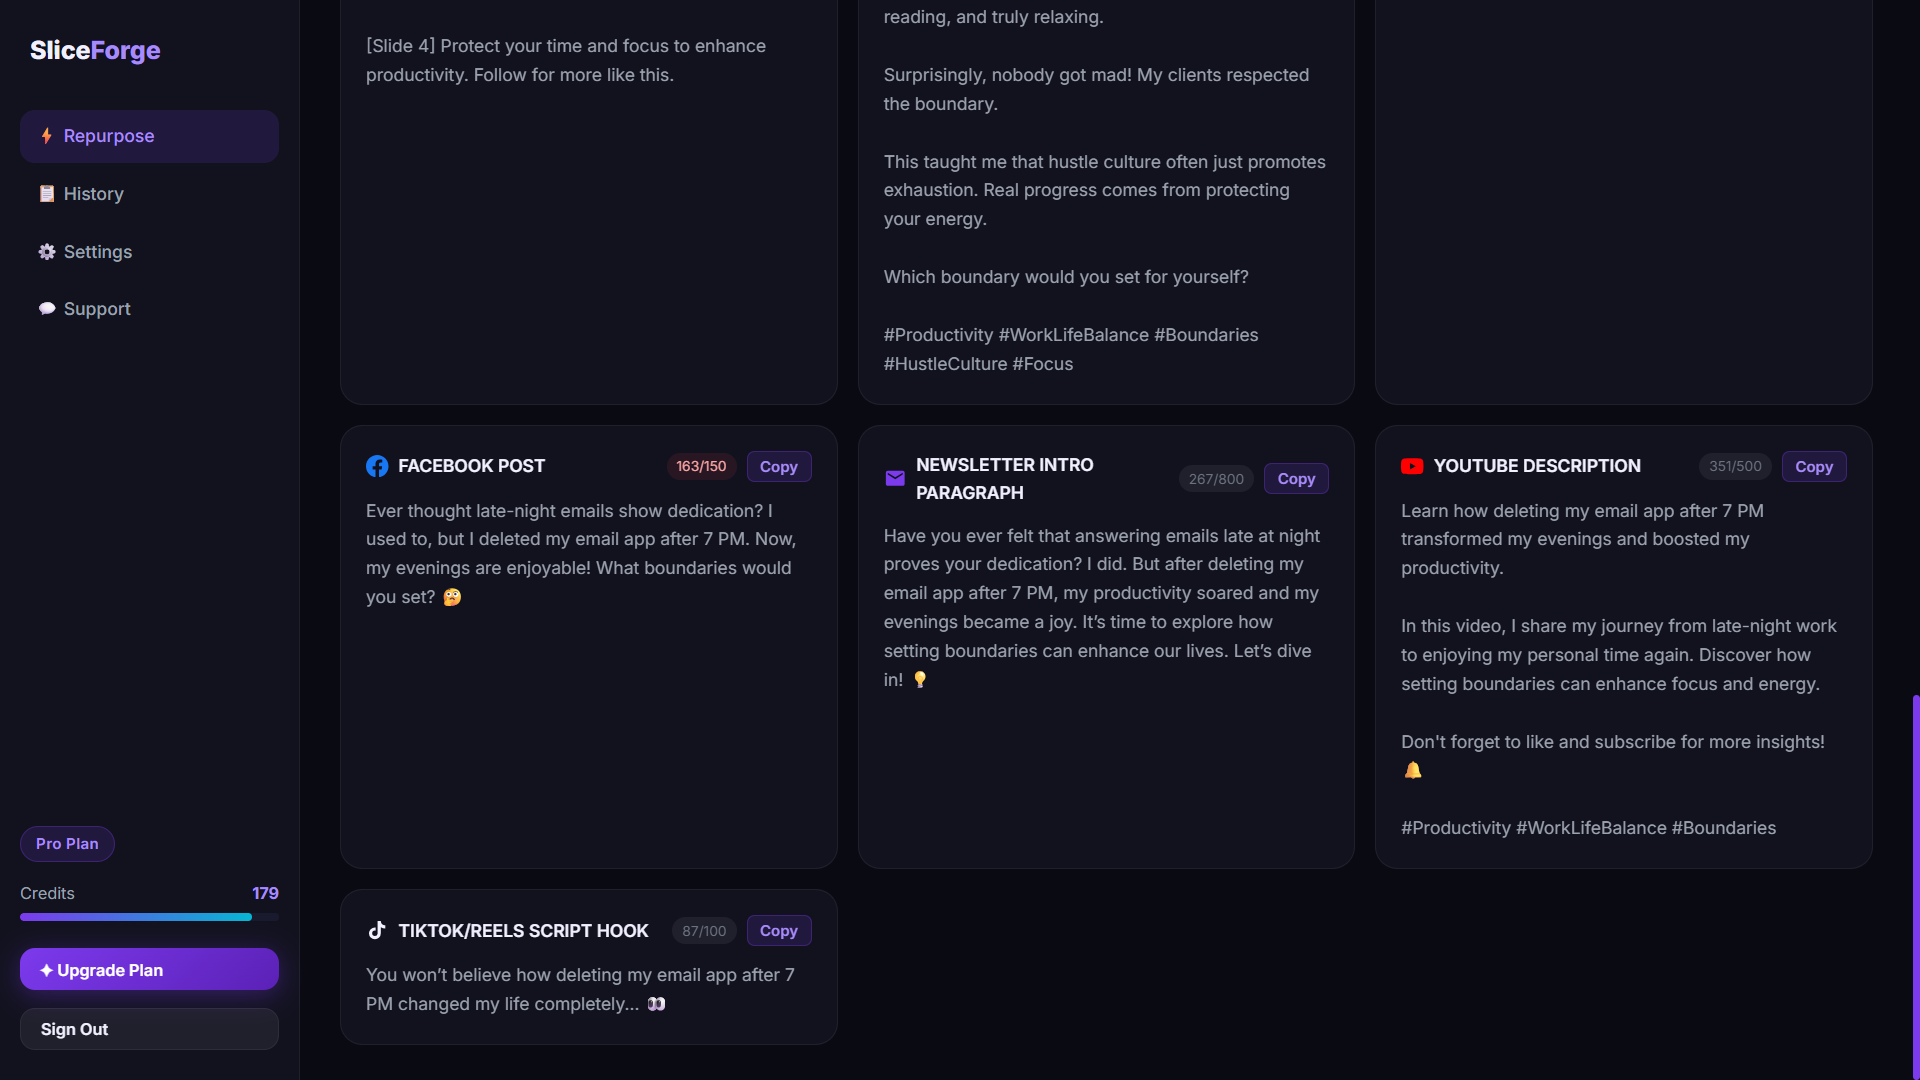Copy the YouTube description
Viewport: 1920px width, 1080px height.
pyautogui.click(x=1813, y=467)
